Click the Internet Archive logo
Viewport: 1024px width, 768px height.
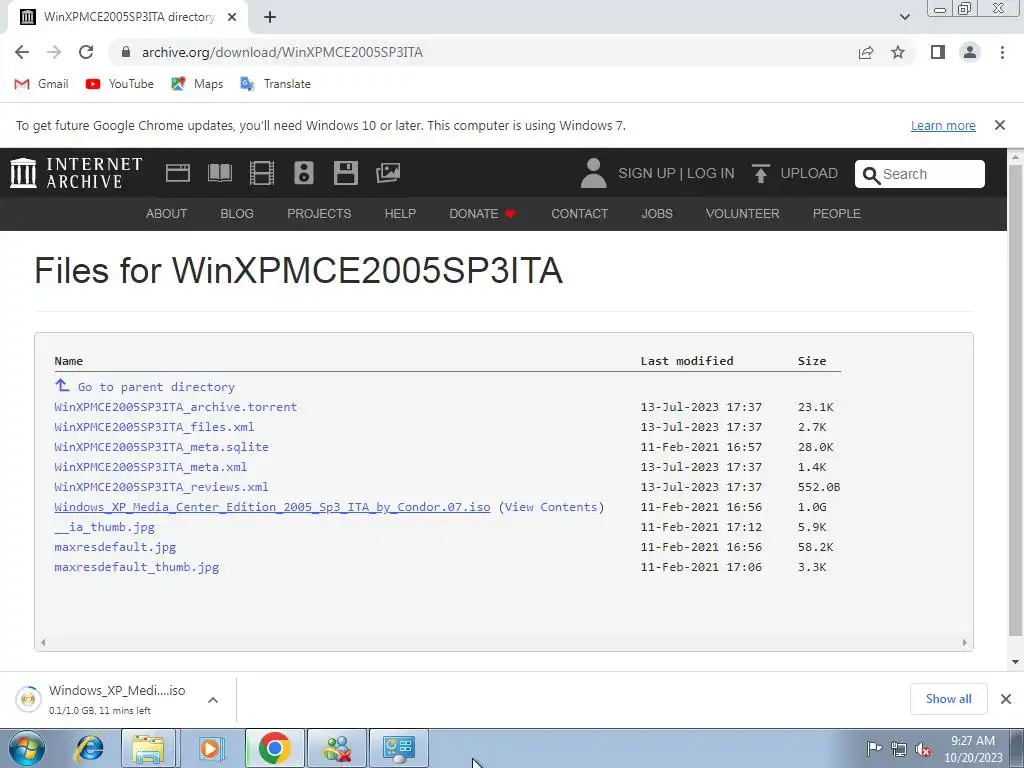pos(76,173)
